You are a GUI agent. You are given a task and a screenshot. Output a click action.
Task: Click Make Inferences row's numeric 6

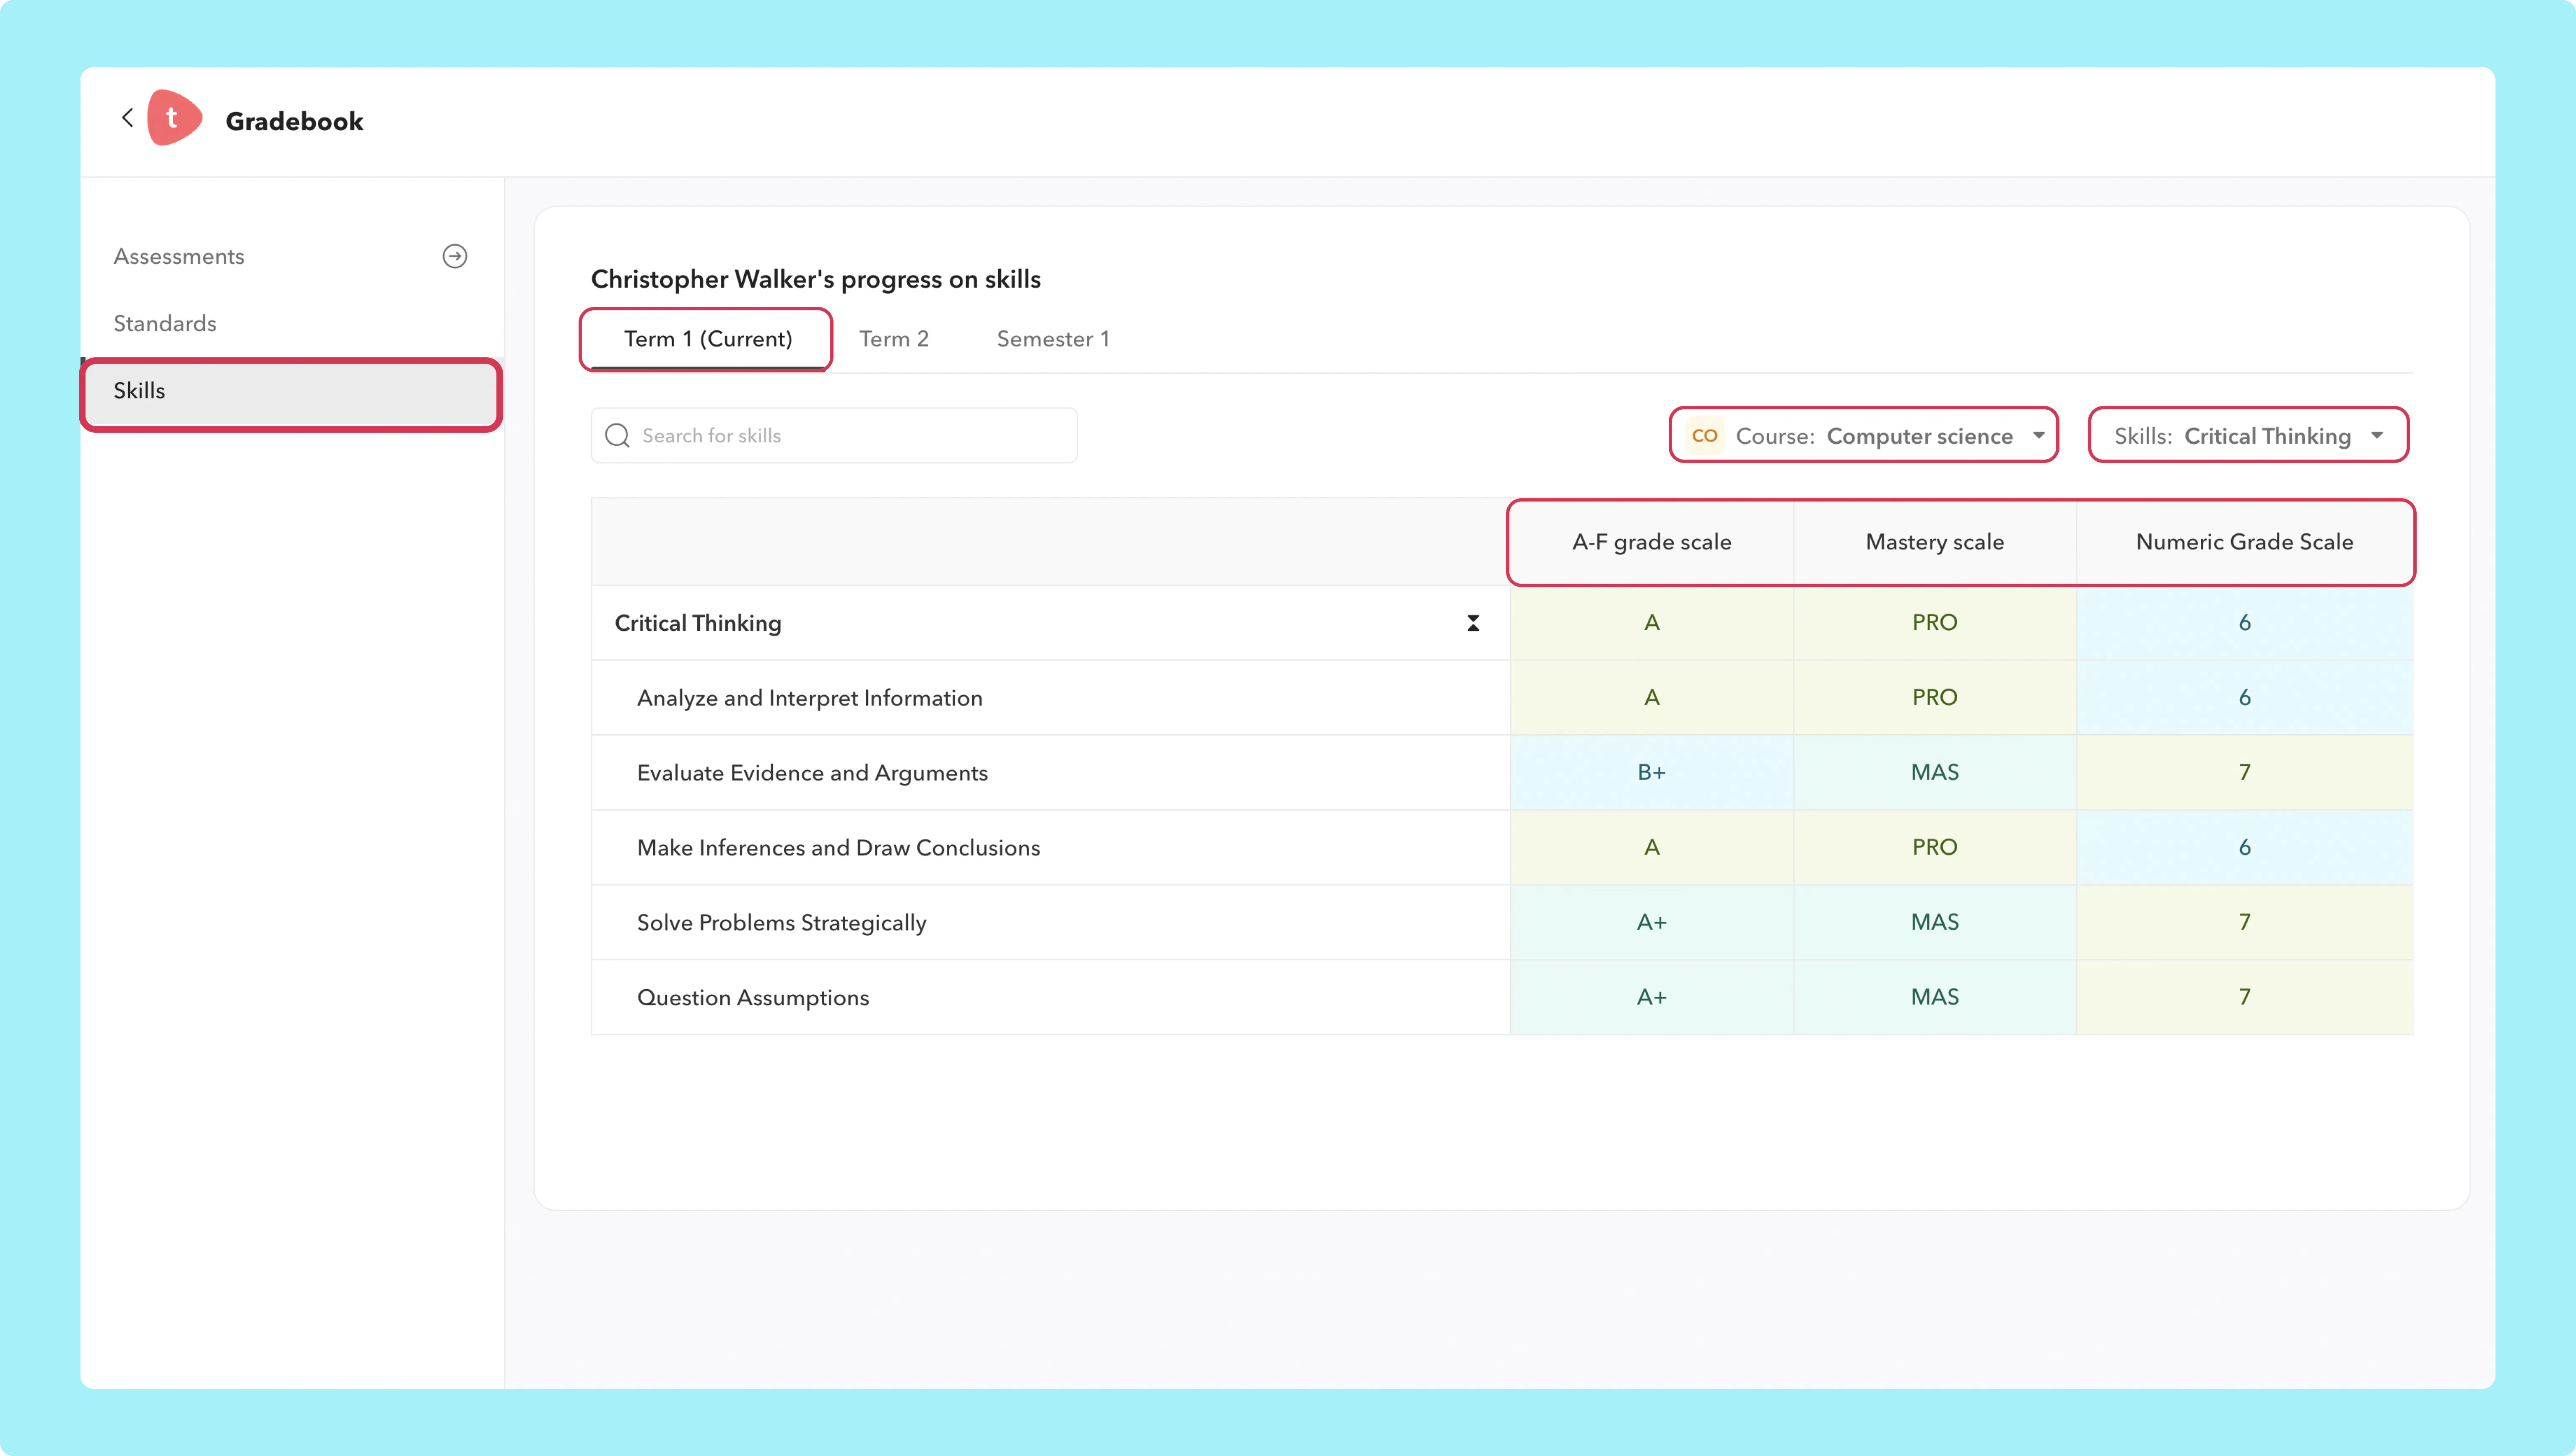tap(2245, 847)
